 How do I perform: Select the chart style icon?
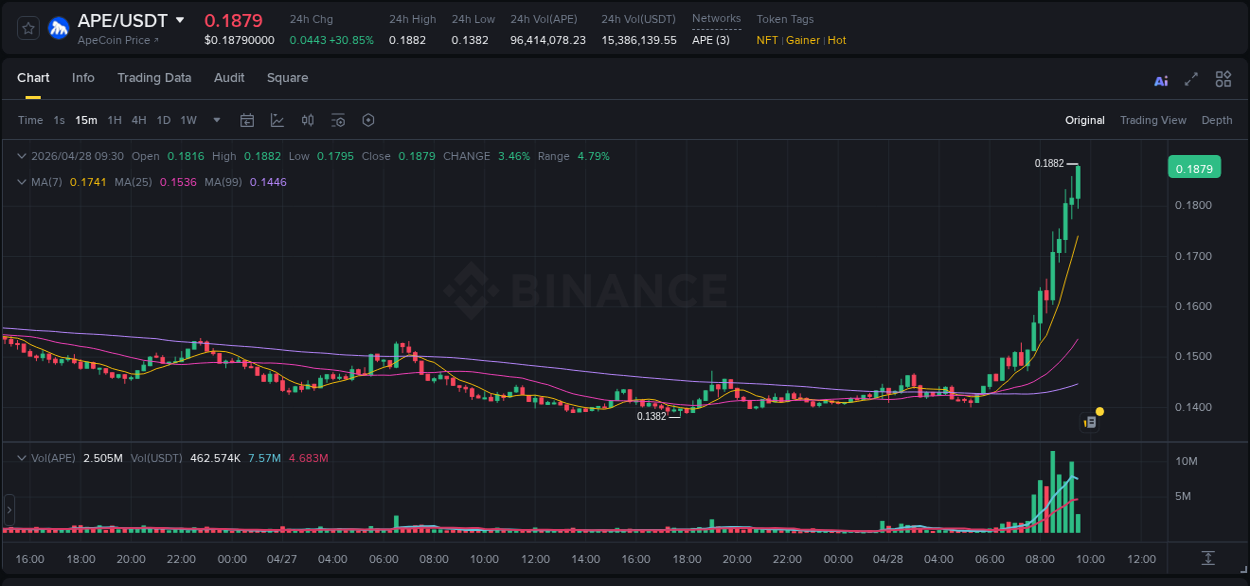click(275, 120)
